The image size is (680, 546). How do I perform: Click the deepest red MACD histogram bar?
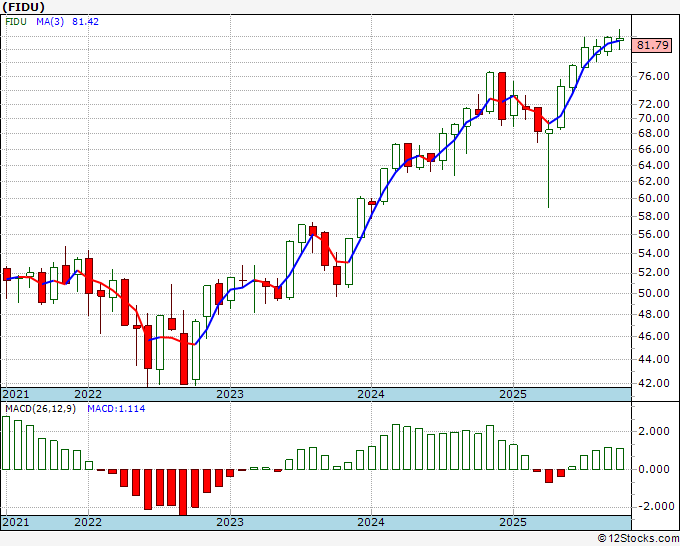pyautogui.click(x=183, y=492)
